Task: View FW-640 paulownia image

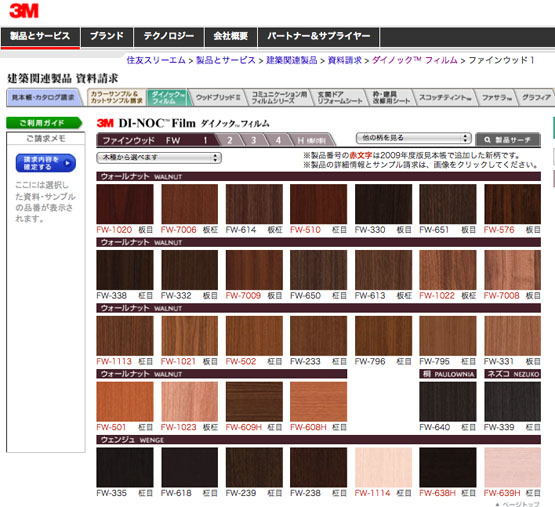Action: click(x=448, y=401)
